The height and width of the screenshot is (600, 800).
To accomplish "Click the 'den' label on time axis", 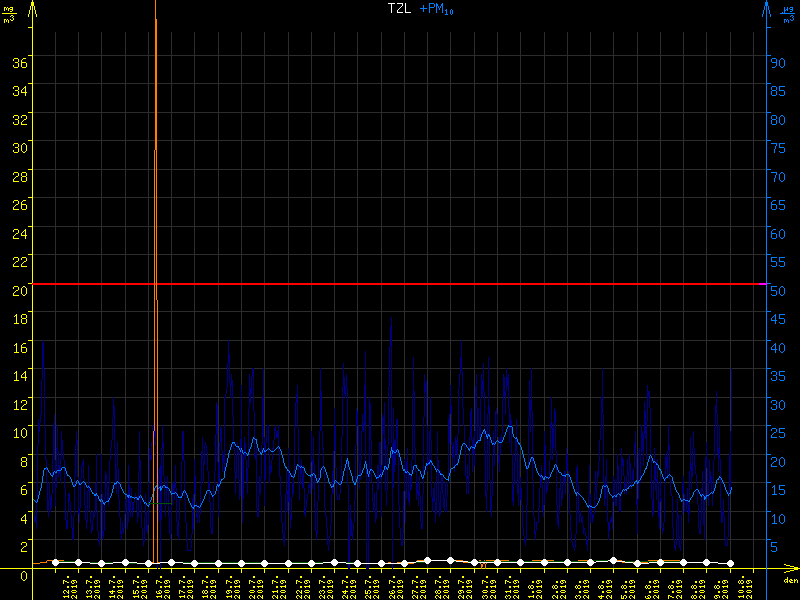I will 789,581.
